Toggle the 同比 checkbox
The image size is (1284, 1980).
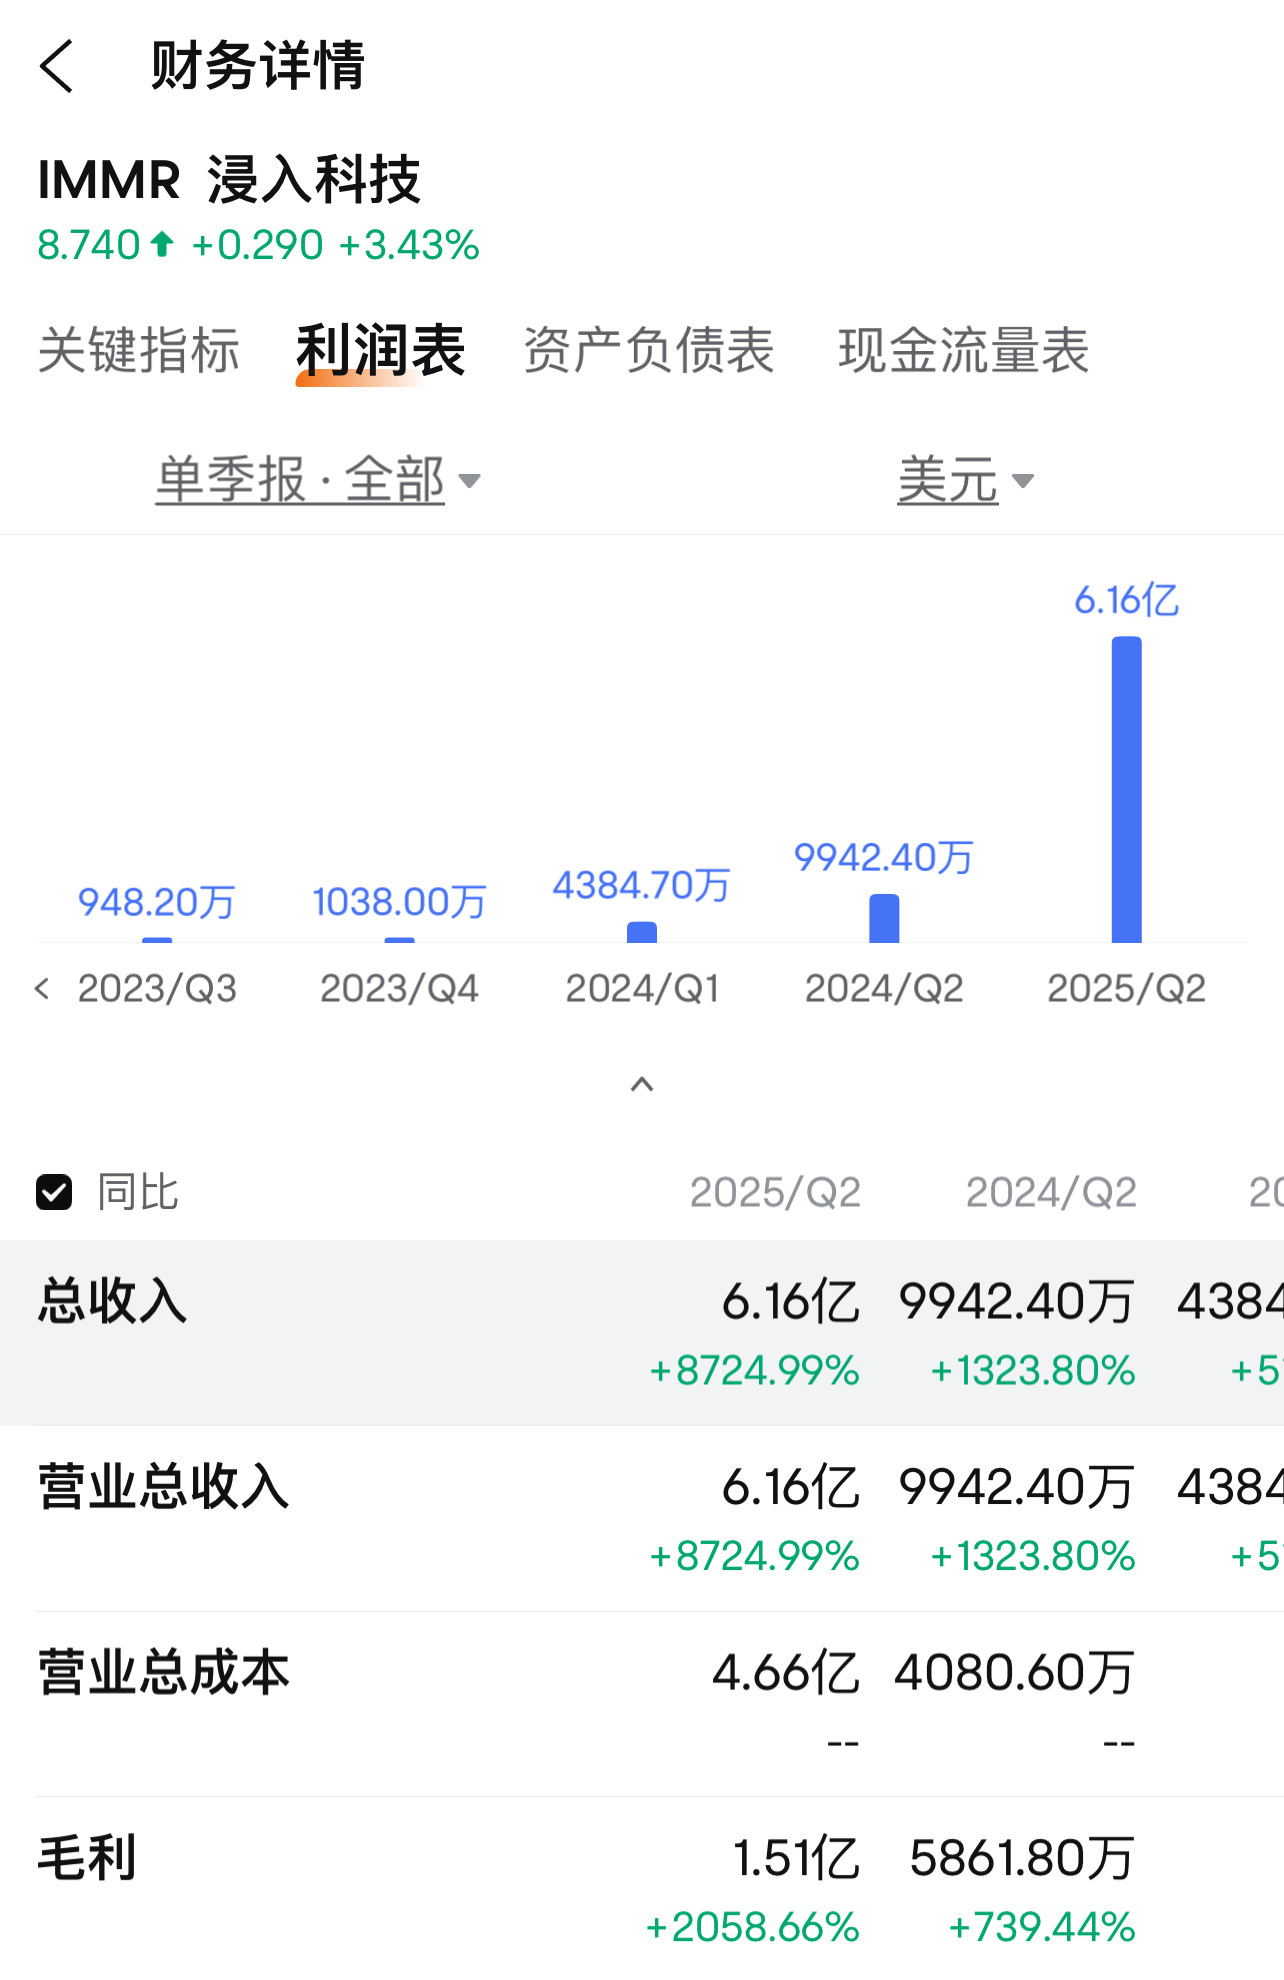(54, 1192)
